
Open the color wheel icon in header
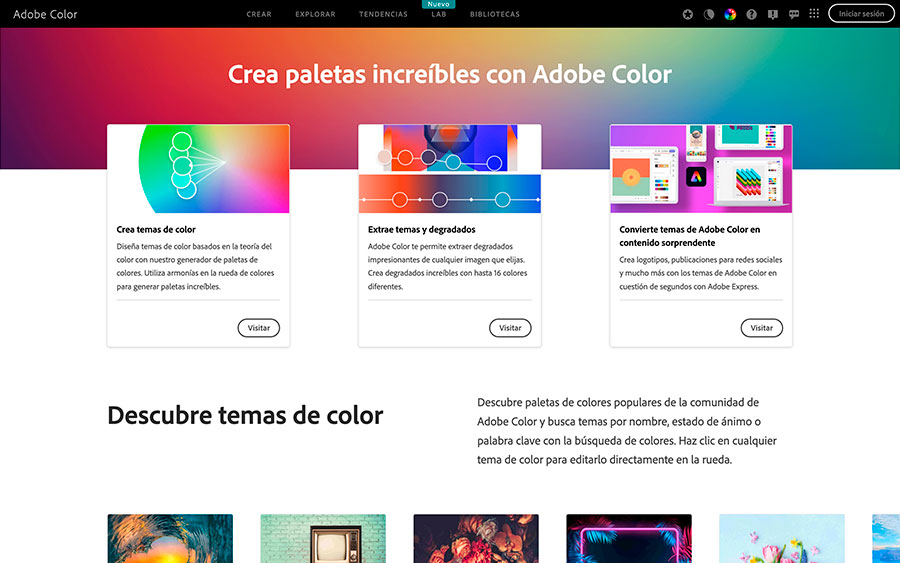tap(730, 15)
